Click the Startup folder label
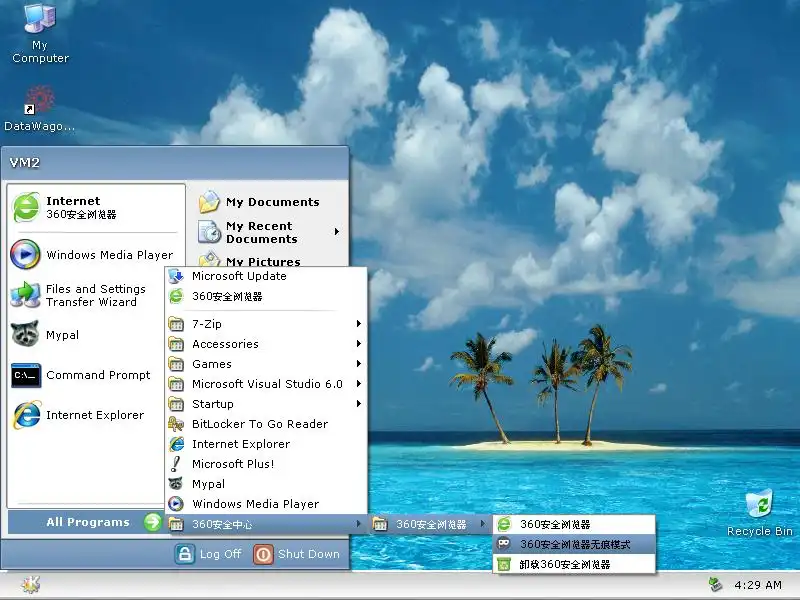Screen dimensions: 800x600 pos(213,404)
